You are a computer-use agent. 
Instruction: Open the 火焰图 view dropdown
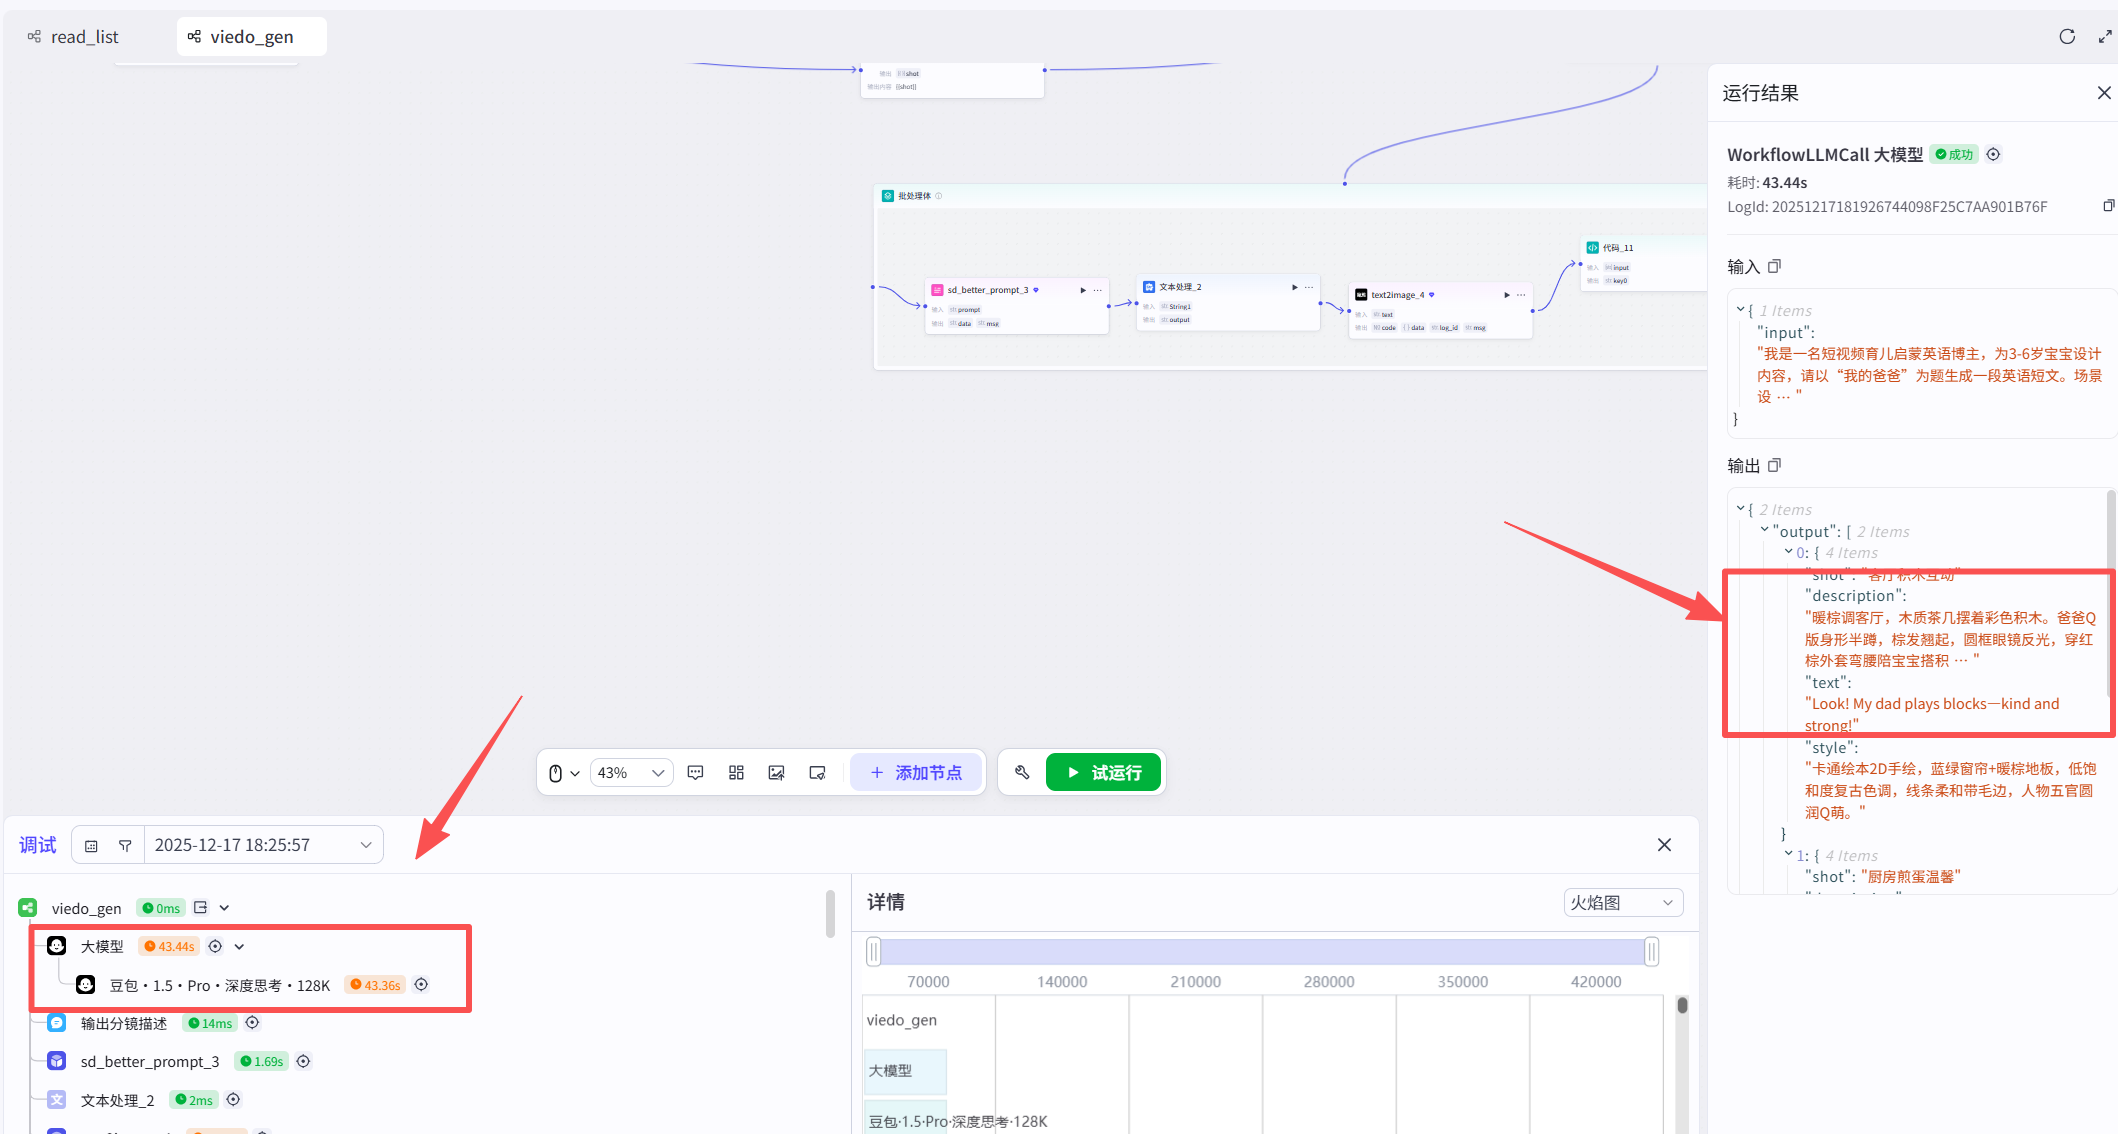tap(1622, 903)
